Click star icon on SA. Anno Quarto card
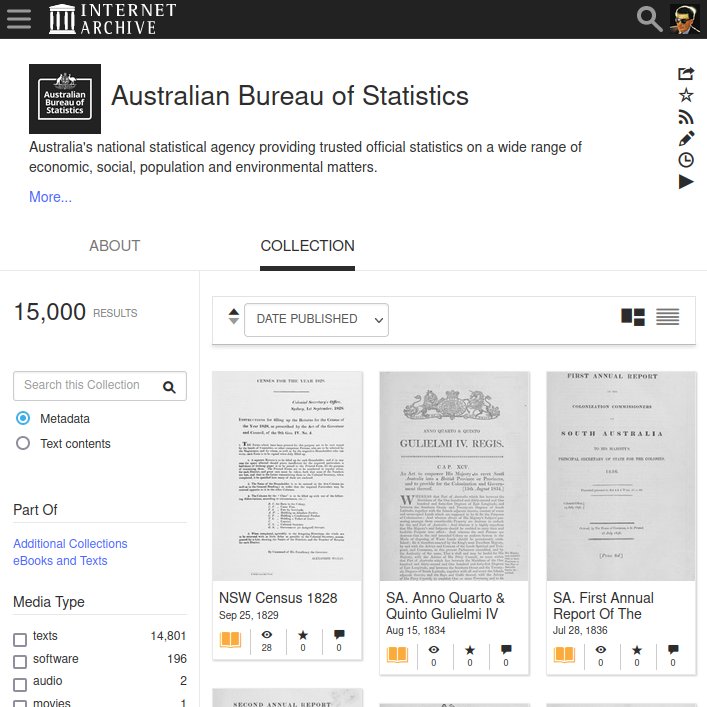This screenshot has width=707, height=707. (x=470, y=650)
